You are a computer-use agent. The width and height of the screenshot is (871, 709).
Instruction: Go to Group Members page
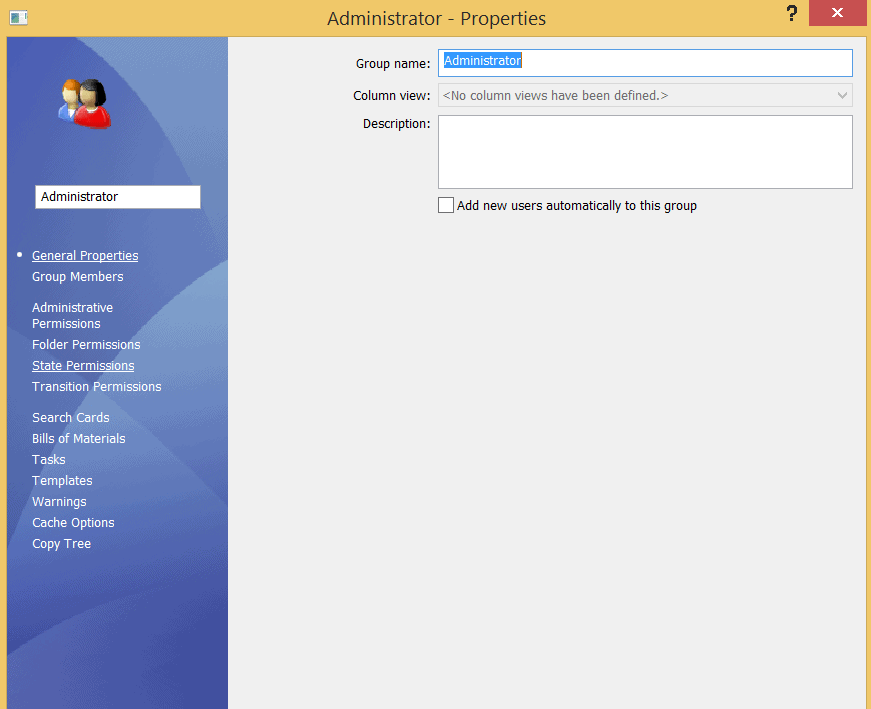pyautogui.click(x=78, y=277)
